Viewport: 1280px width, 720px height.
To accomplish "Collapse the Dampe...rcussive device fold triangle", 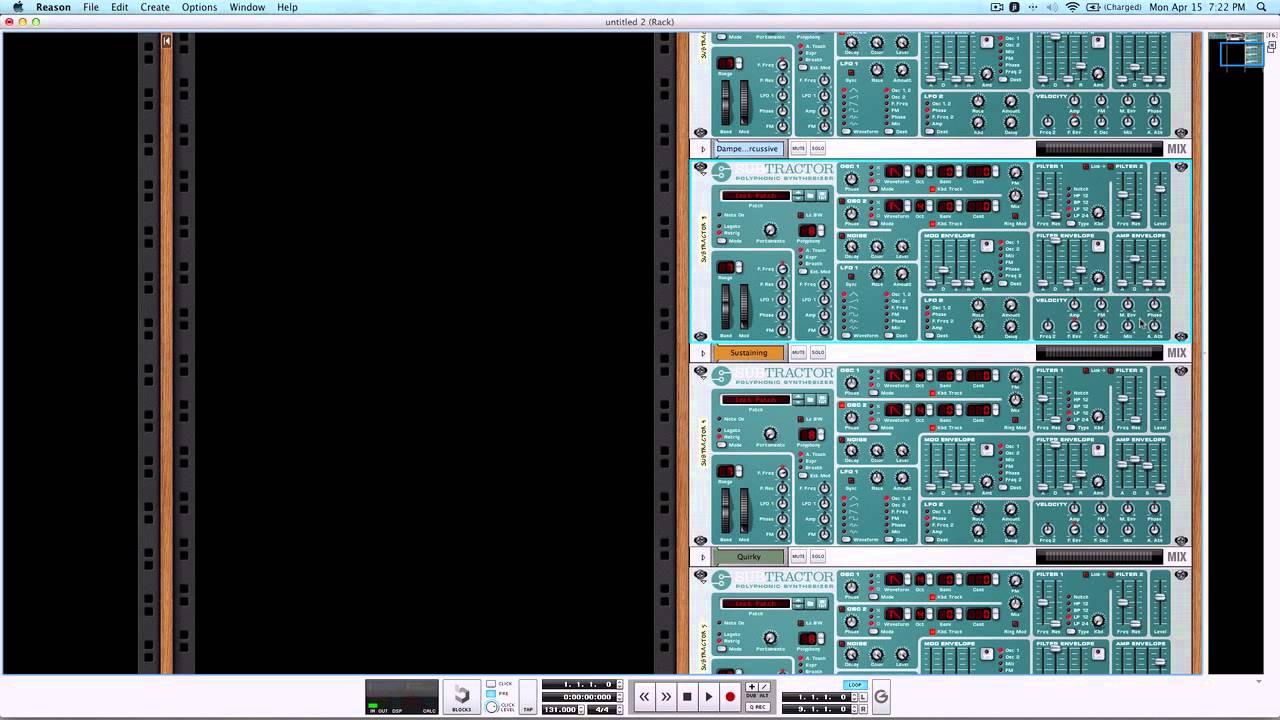I will pyautogui.click(x=703, y=149).
